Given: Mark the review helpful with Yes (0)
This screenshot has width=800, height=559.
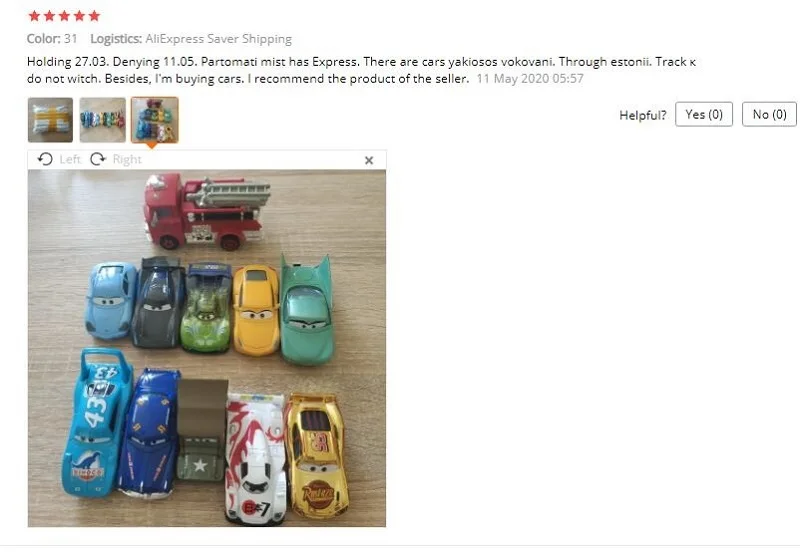Looking at the screenshot, I should pyautogui.click(x=704, y=114).
